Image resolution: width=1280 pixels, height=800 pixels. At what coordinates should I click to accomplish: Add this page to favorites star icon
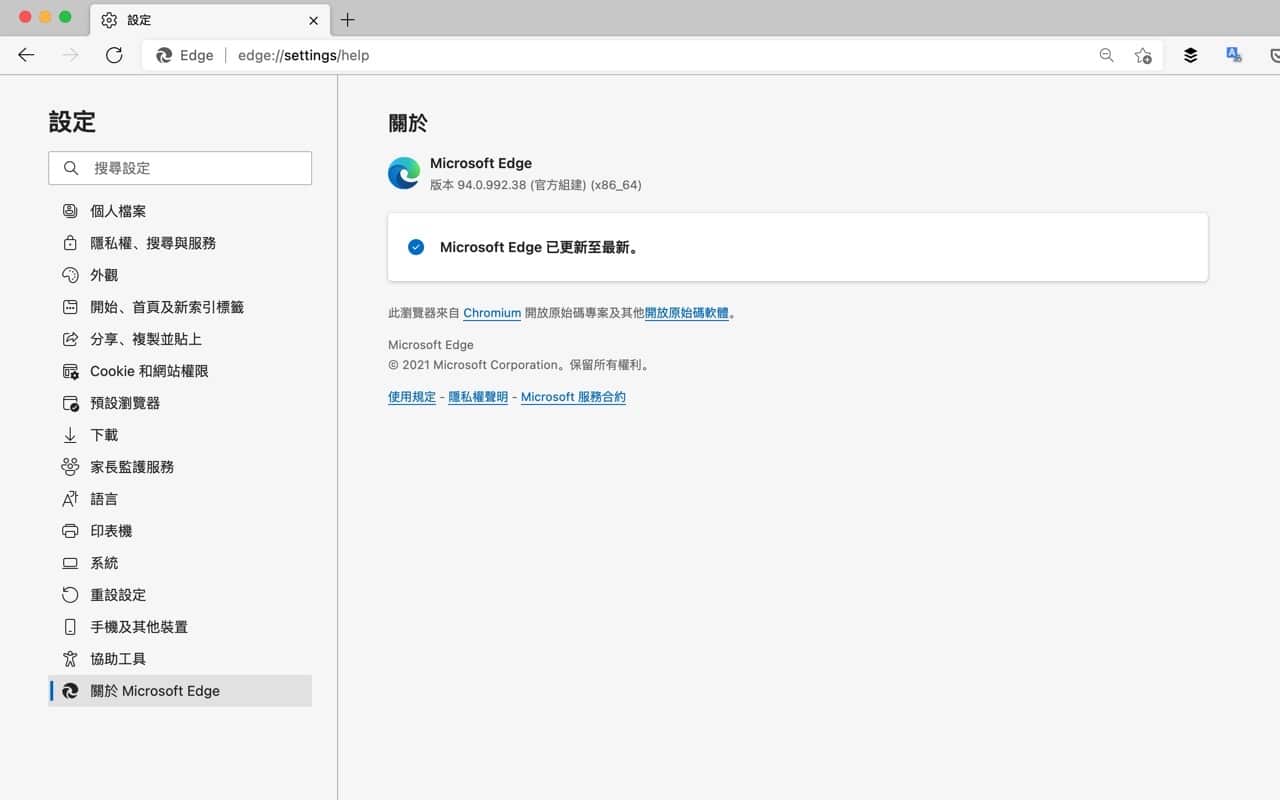1143,55
